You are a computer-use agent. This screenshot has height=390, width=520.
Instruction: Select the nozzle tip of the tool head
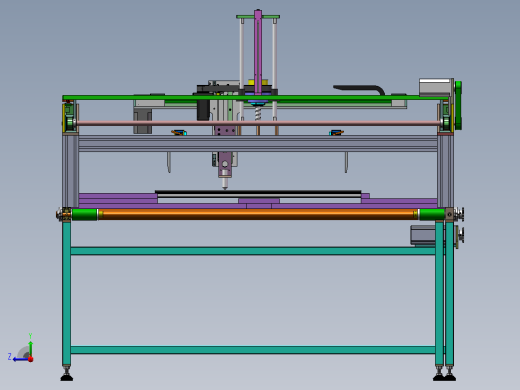tap(225, 184)
